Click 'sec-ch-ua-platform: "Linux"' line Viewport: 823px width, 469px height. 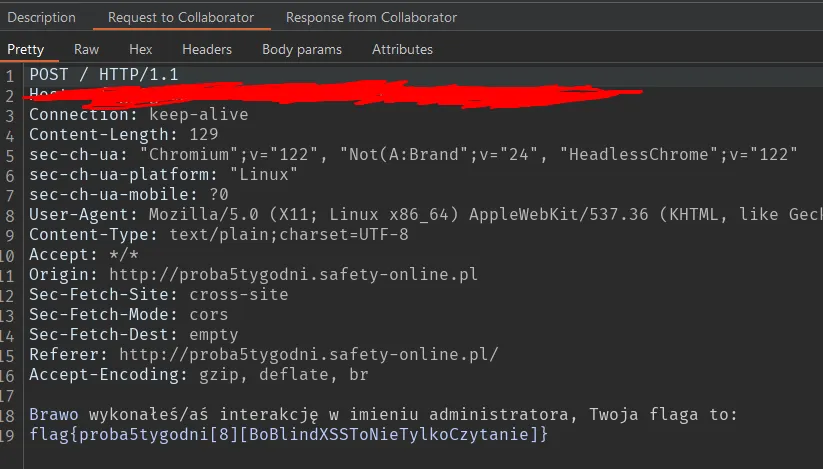tap(163, 174)
